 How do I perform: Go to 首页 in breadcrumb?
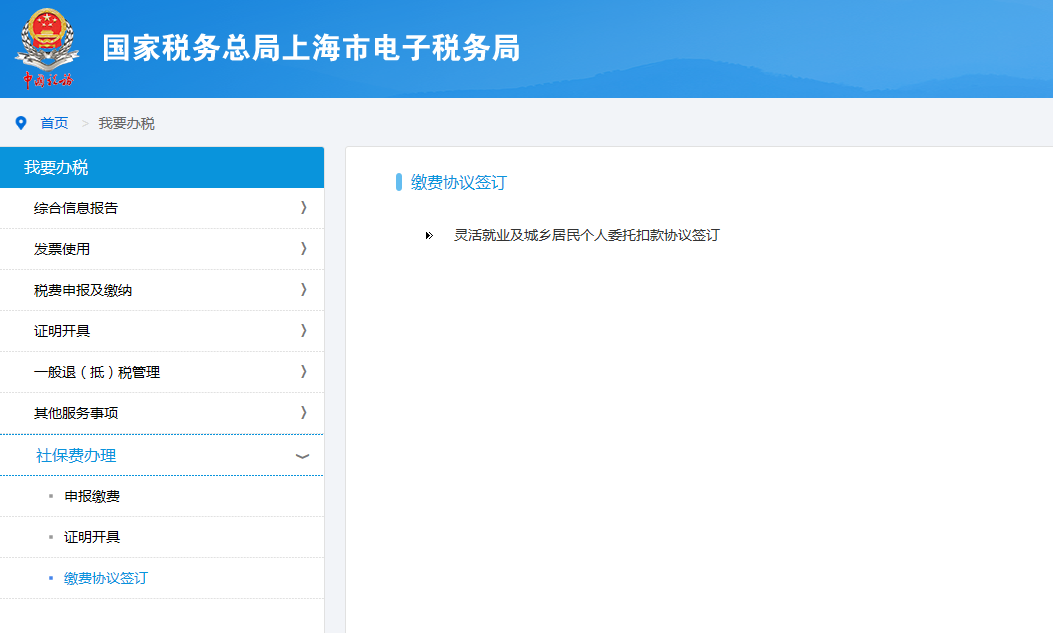click(x=54, y=123)
